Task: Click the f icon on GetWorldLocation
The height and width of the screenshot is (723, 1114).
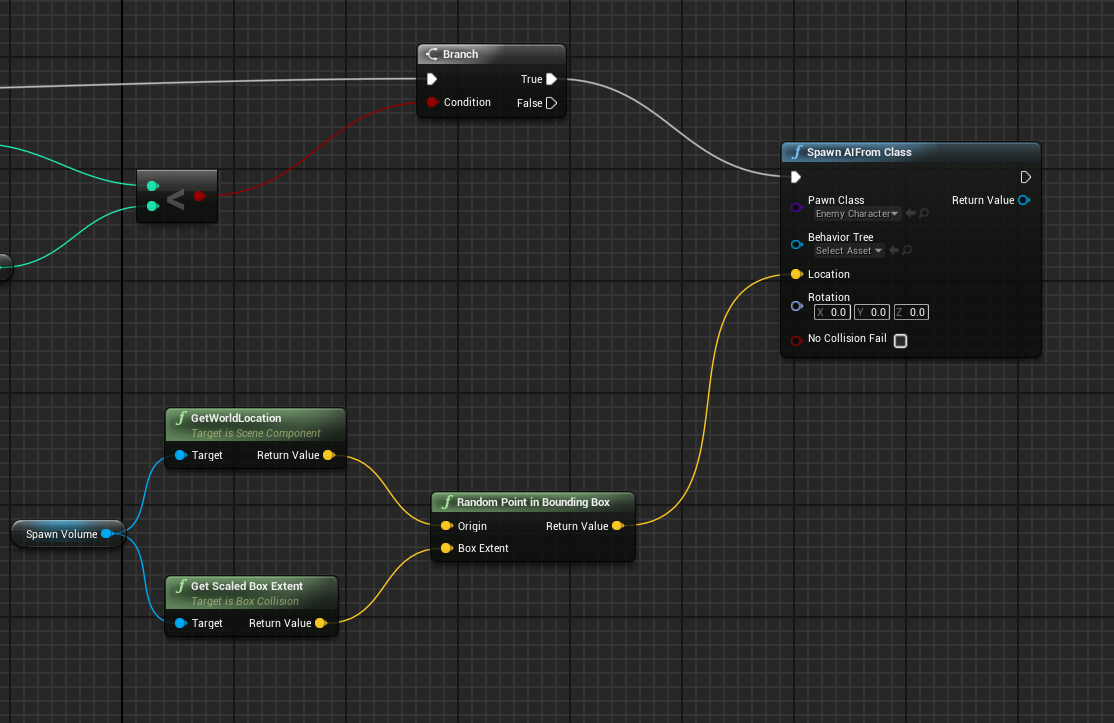Action: pyautogui.click(x=180, y=418)
